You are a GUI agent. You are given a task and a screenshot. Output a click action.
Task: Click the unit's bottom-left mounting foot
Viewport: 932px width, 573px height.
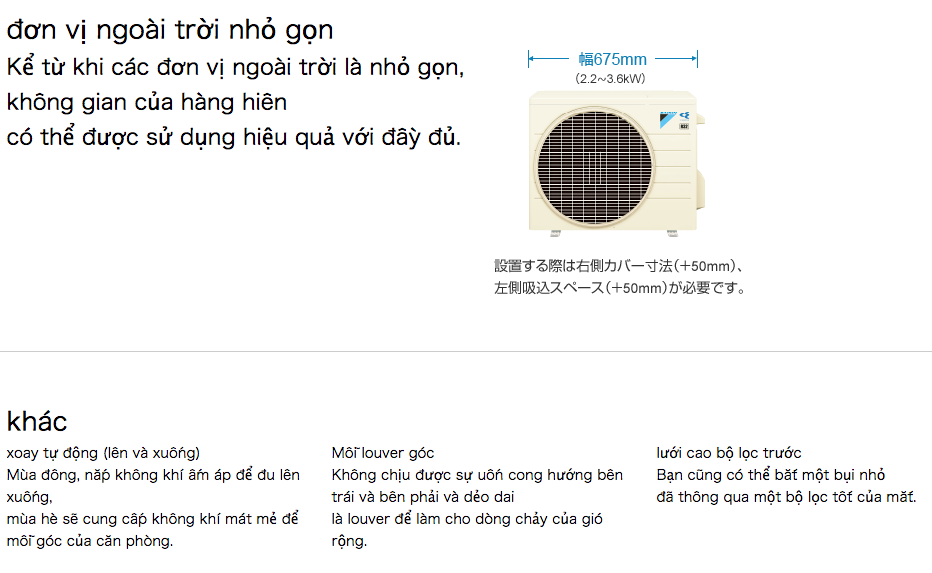tap(555, 234)
